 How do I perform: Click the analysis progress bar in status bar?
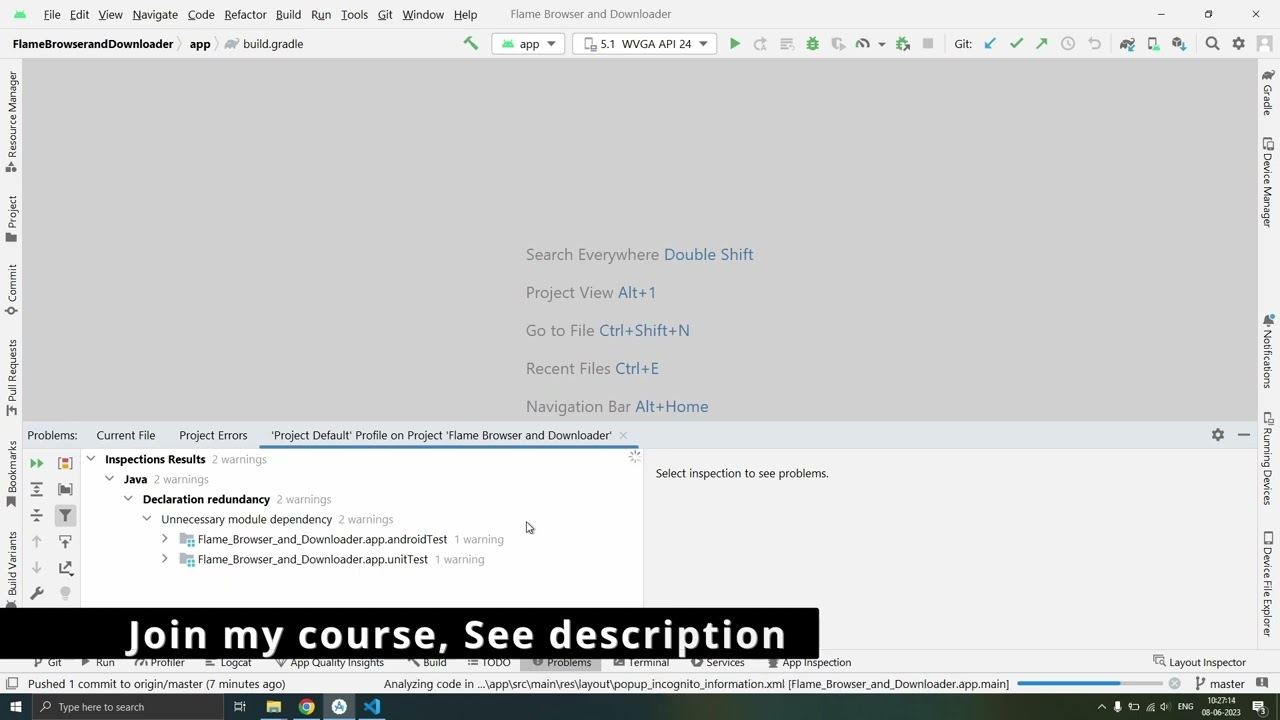pyautogui.click(x=1088, y=684)
